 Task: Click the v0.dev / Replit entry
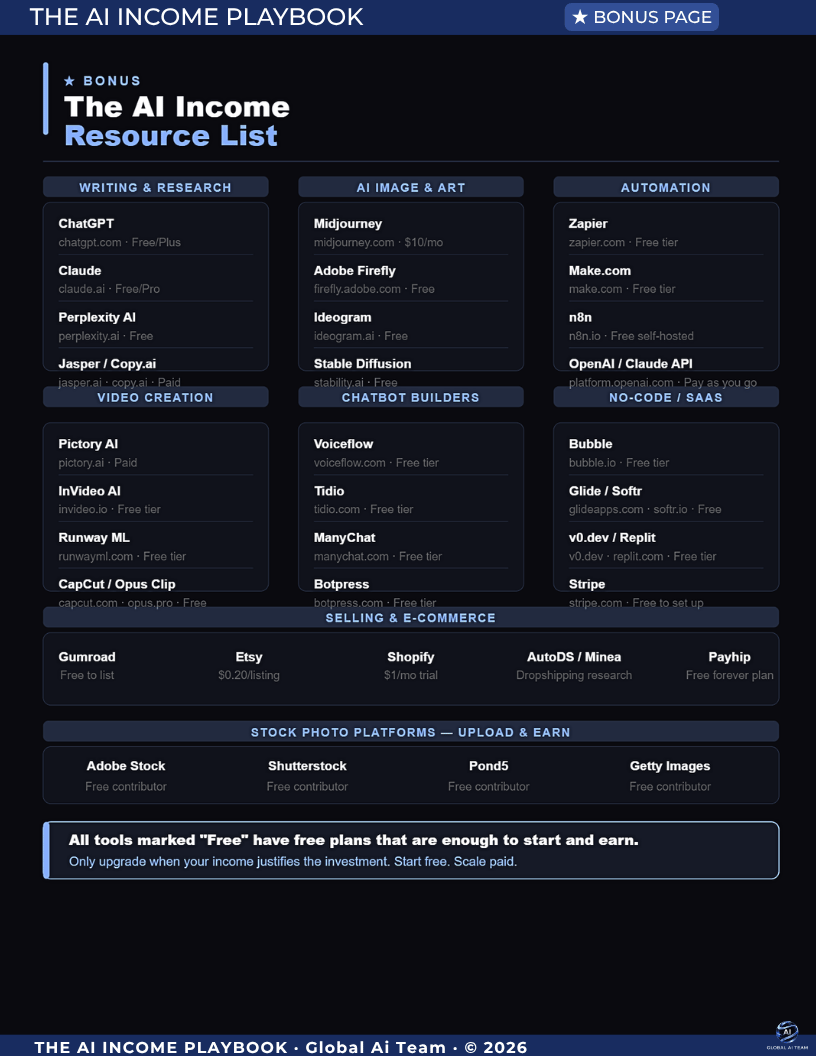coord(612,537)
